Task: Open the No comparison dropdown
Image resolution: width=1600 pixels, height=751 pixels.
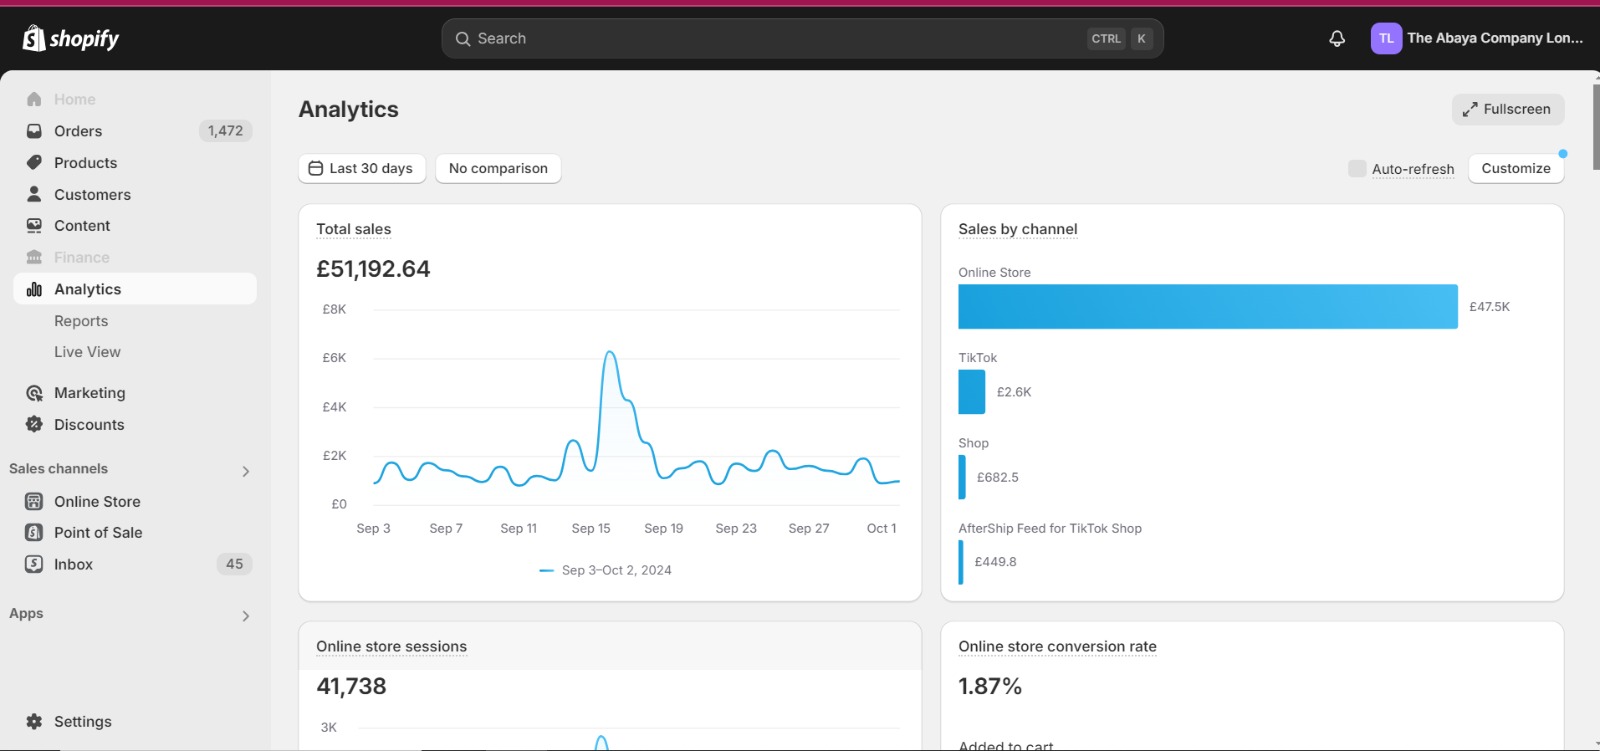Action: point(498,168)
